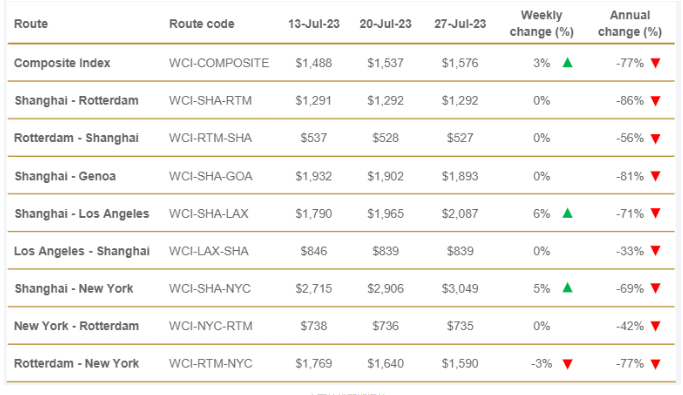The image size is (683, 395).
Task: Click the WCI-SHA-GOA route code
Action: click(x=211, y=176)
